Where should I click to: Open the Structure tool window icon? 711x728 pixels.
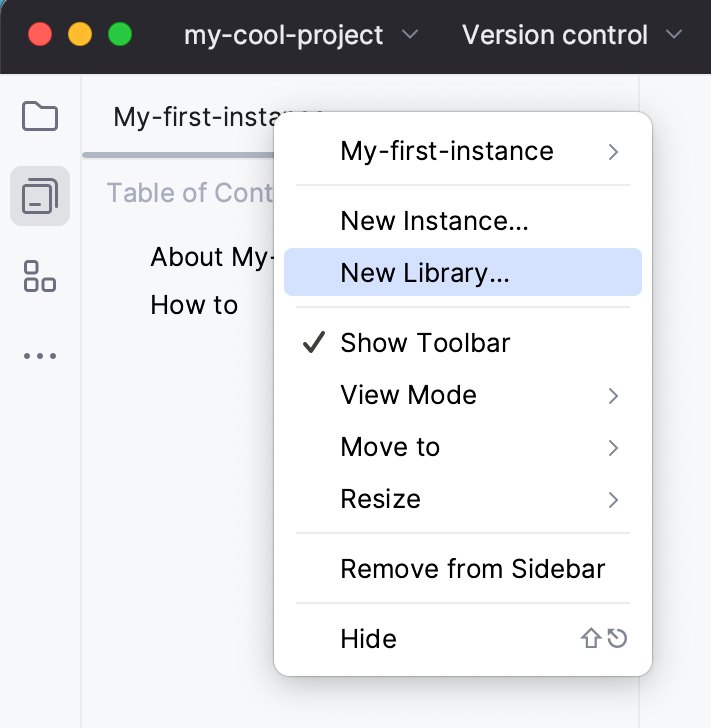[40, 275]
